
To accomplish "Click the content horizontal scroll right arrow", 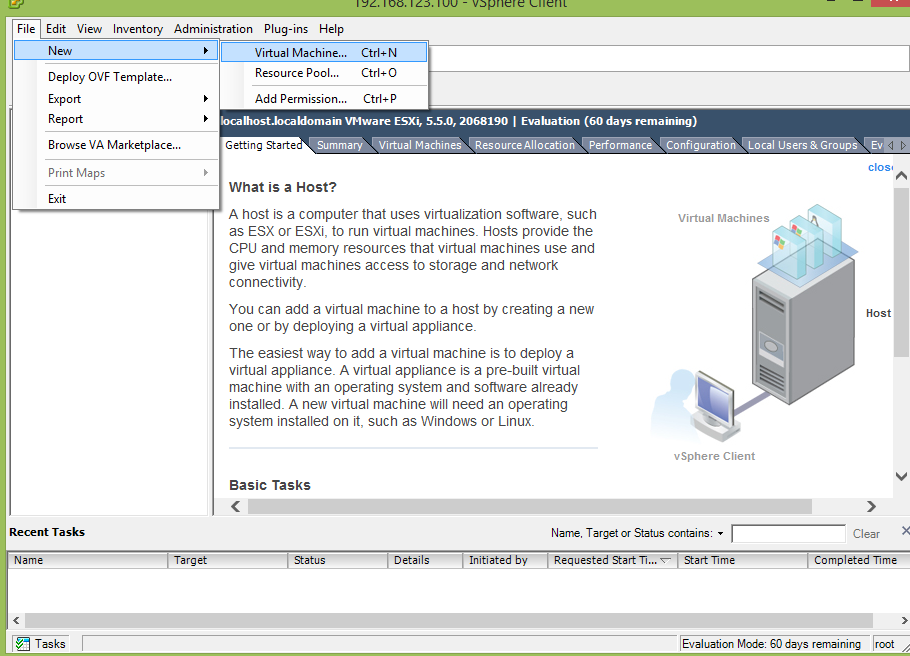I will 871,506.
